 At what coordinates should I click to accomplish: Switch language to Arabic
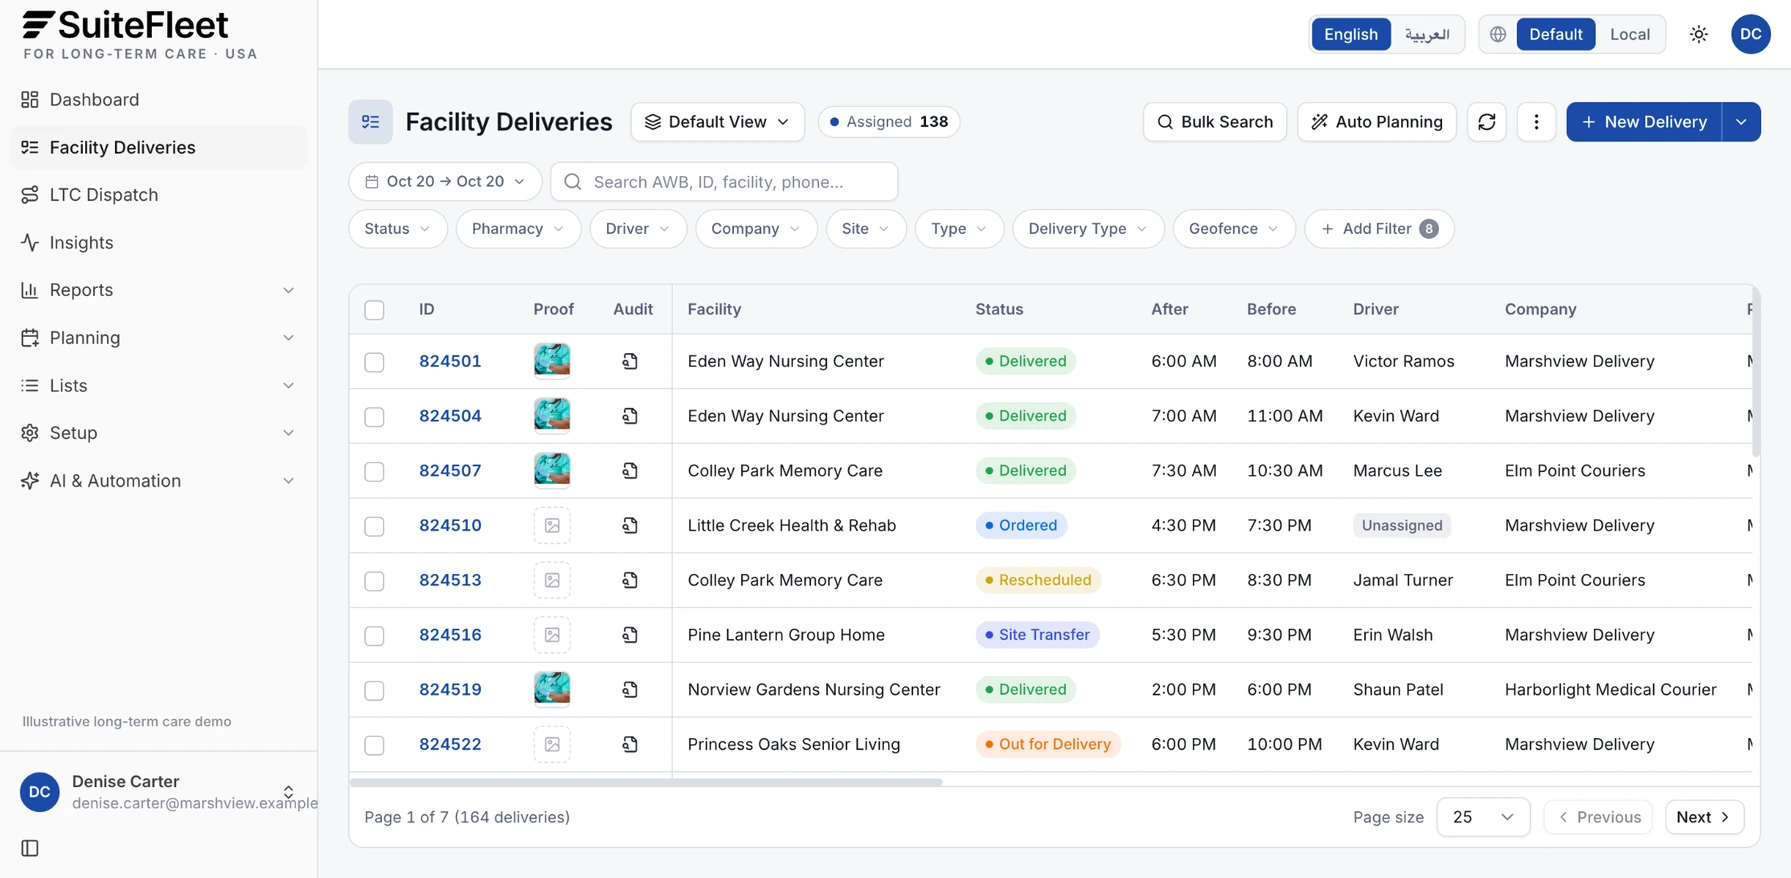coord(1427,34)
